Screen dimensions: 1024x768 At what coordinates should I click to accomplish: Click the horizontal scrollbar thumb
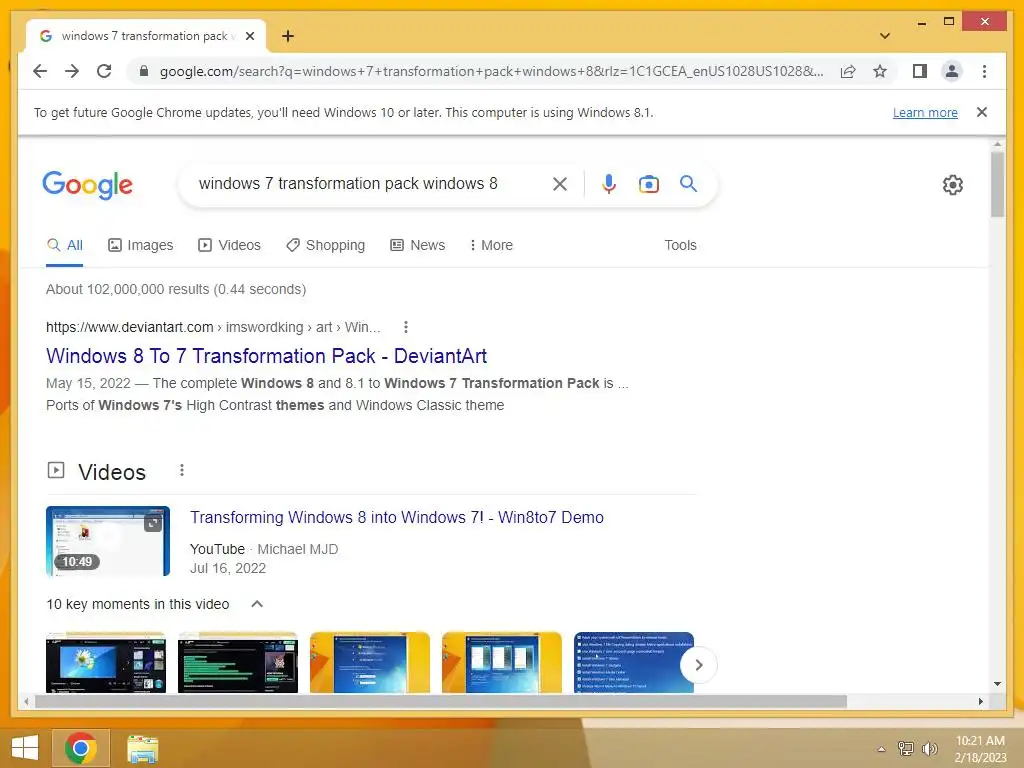point(441,701)
